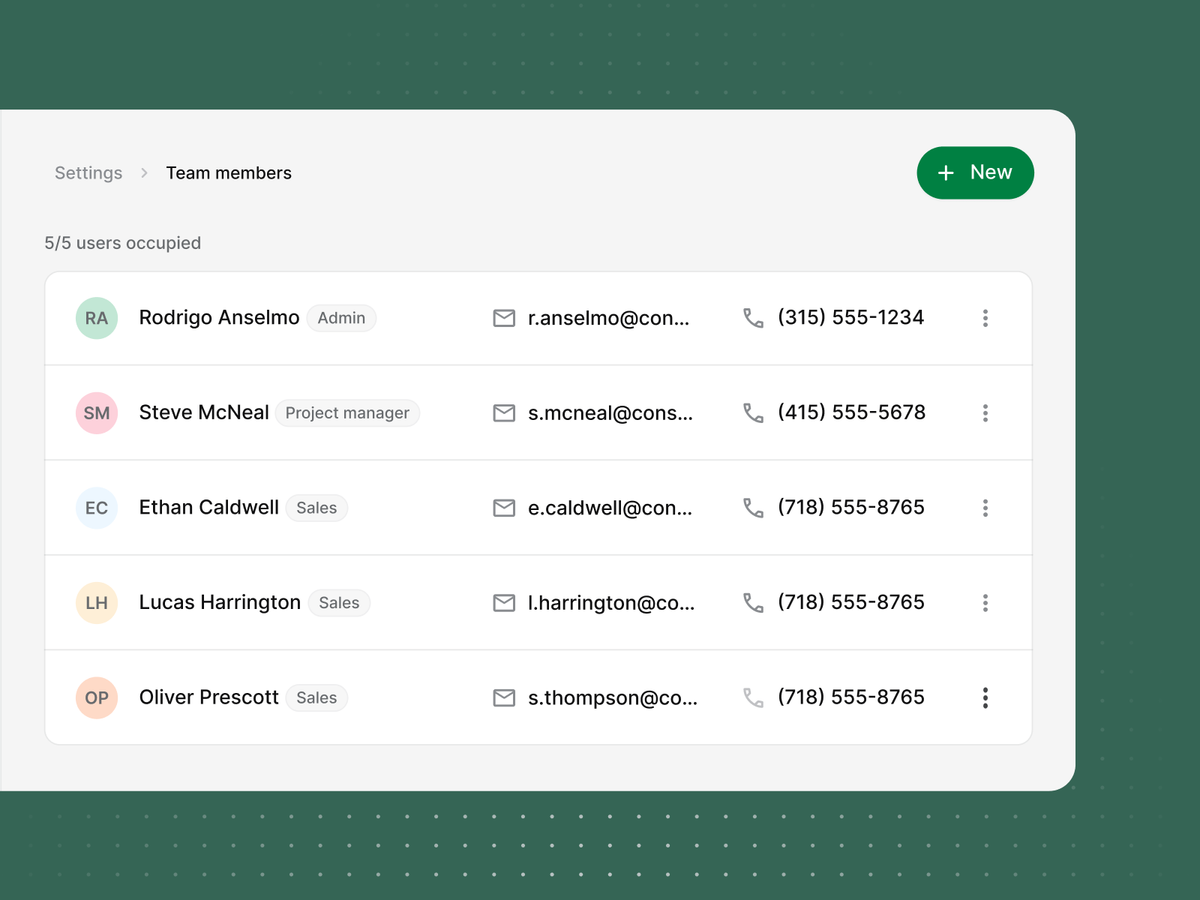Click the Admin role badge

[x=341, y=318]
